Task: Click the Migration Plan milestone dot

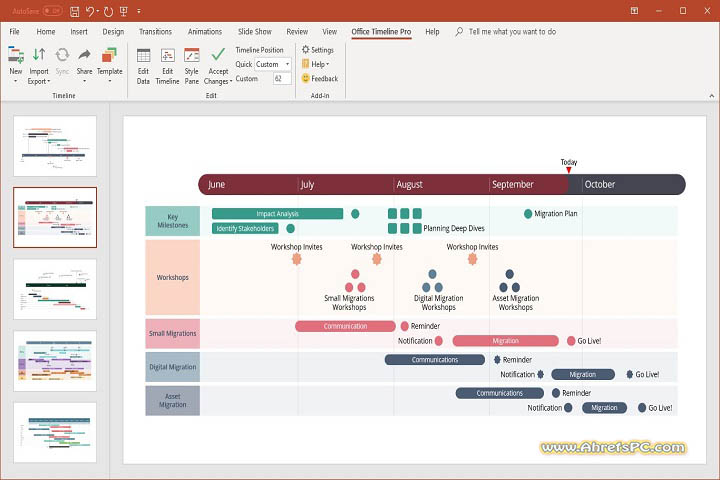Action: pos(528,214)
